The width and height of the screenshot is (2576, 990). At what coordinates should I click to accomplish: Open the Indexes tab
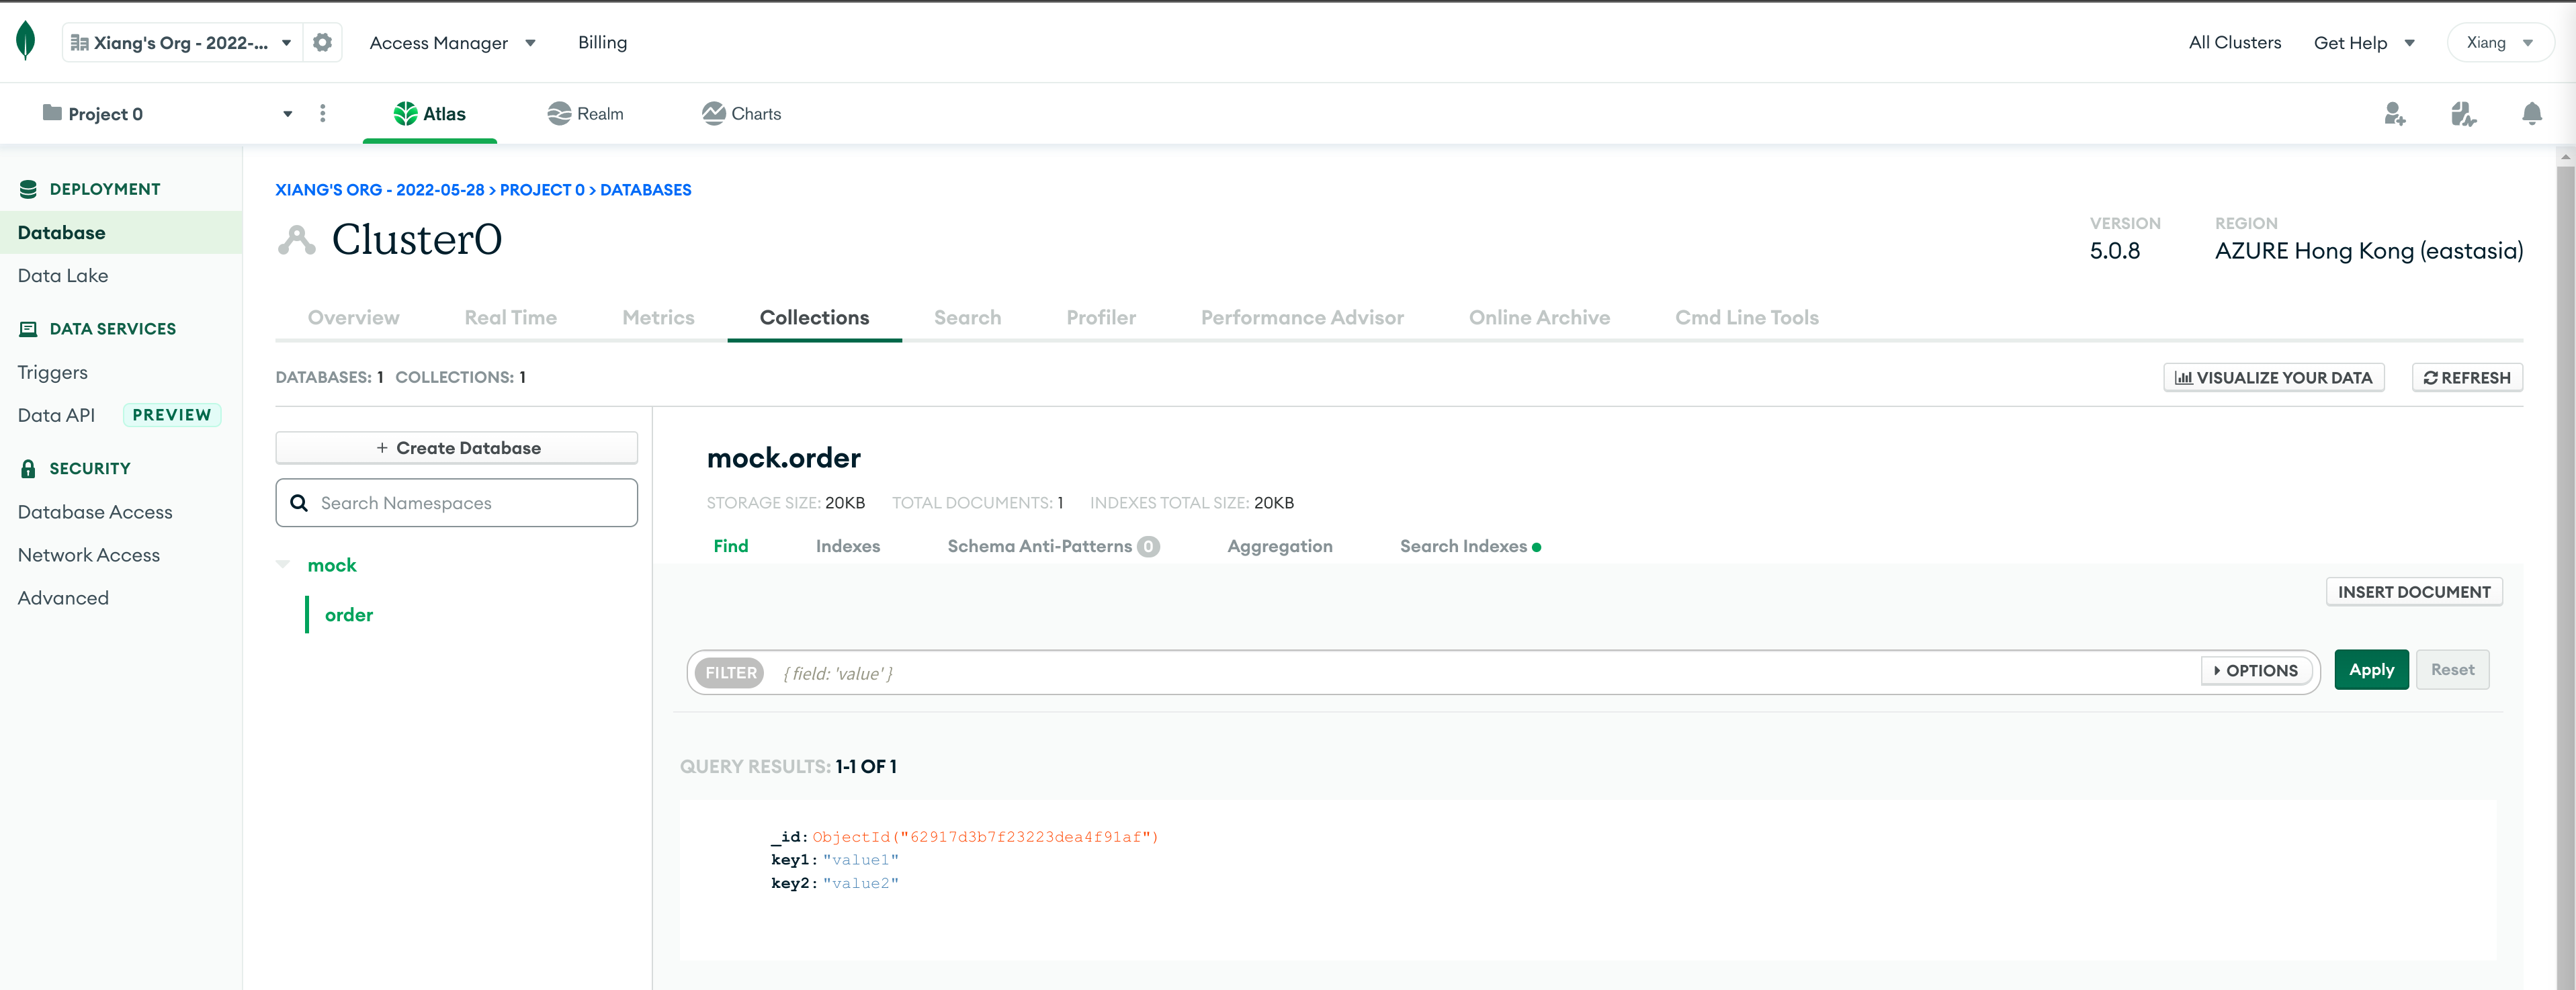coord(848,546)
